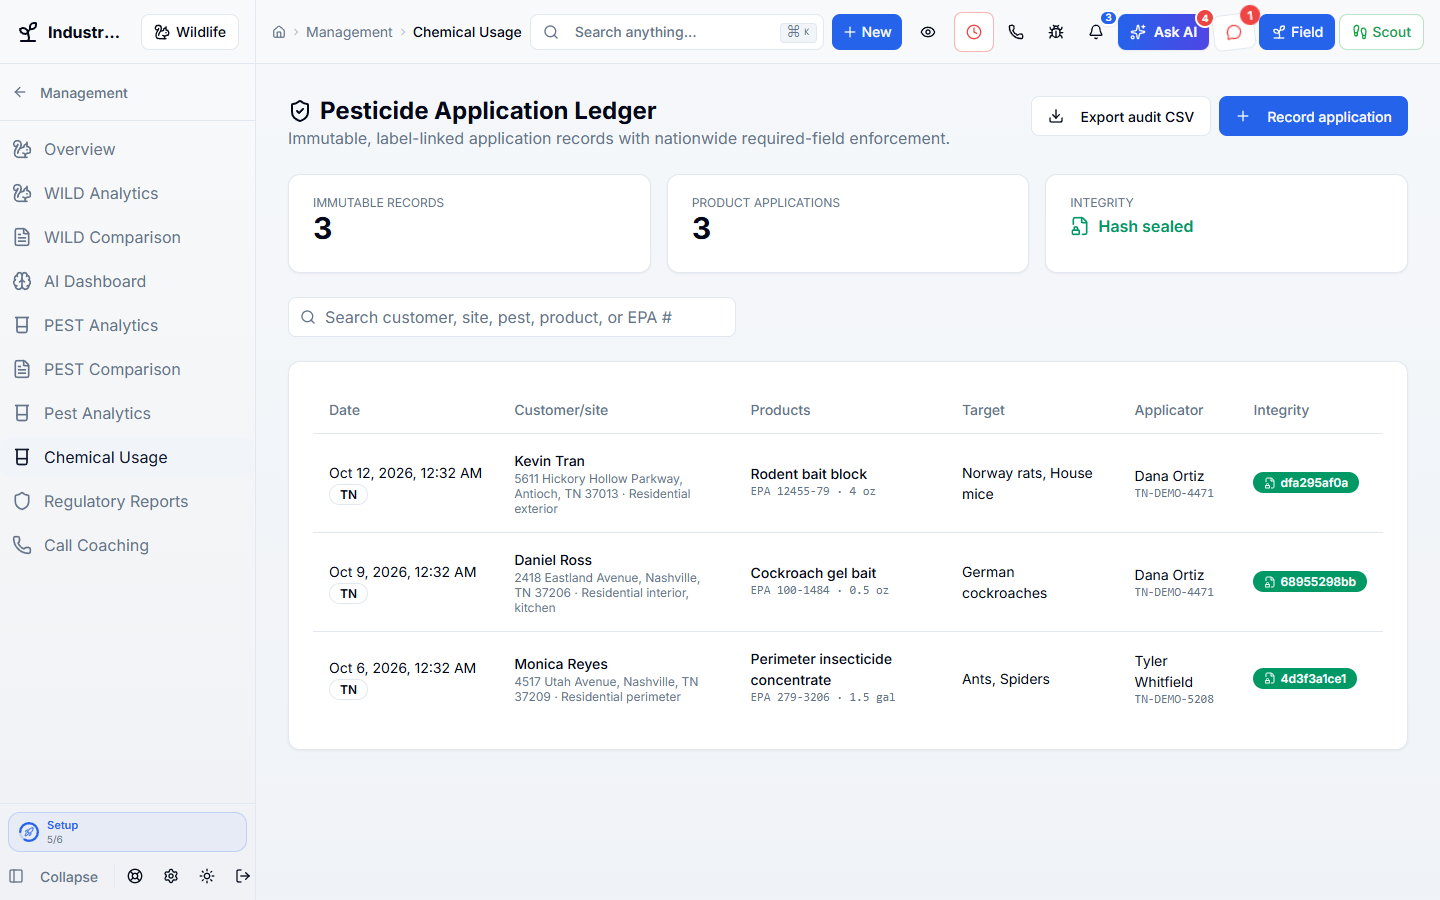This screenshot has height=900, width=1440.
Task: Focus the Search anything box
Action: 677,32
